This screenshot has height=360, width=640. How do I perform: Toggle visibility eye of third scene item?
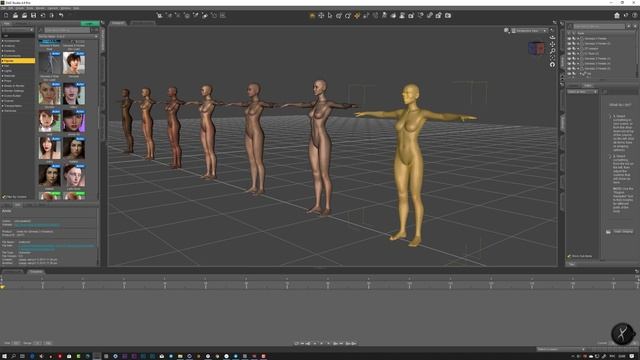tap(569, 49)
